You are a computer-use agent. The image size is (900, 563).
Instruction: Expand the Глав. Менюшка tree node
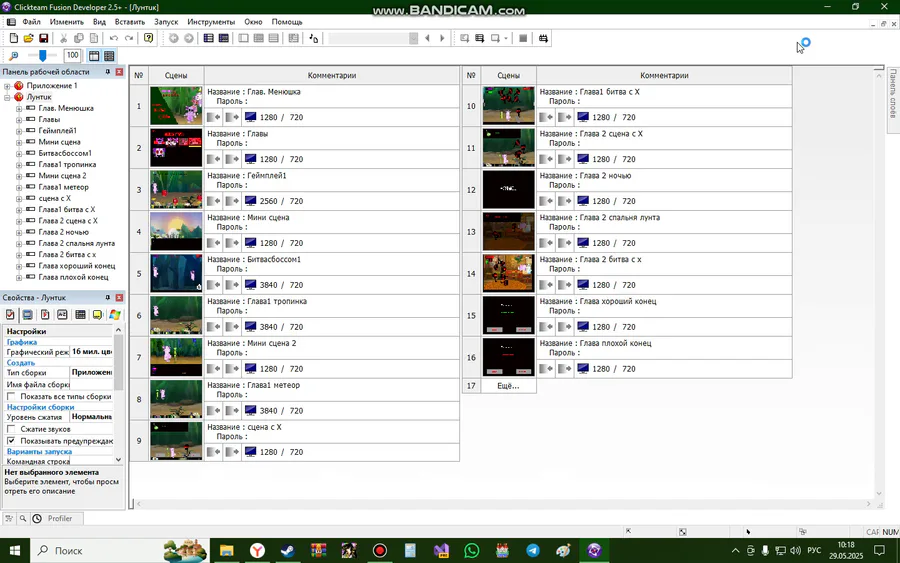click(x=19, y=108)
